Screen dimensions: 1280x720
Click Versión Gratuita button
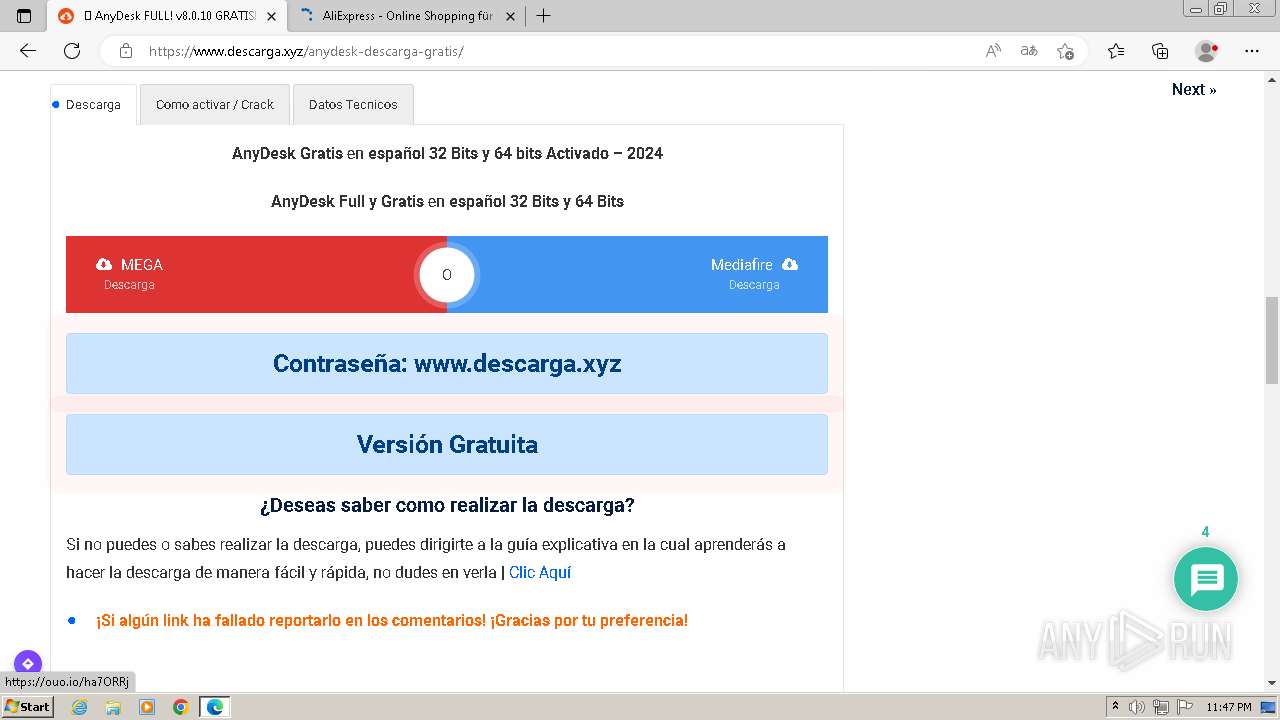[x=447, y=444]
